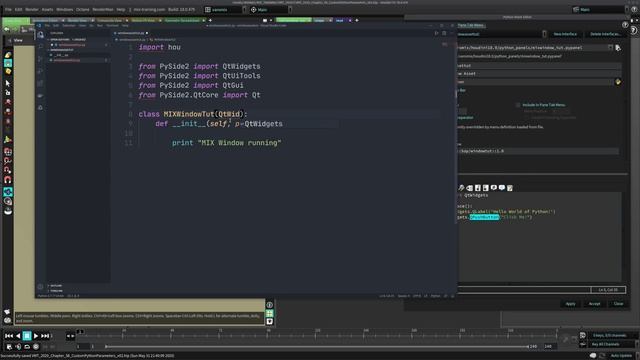Click the wrench icon in the script editor toolbar
Viewport: 640px width, 360px height.
[461, 188]
